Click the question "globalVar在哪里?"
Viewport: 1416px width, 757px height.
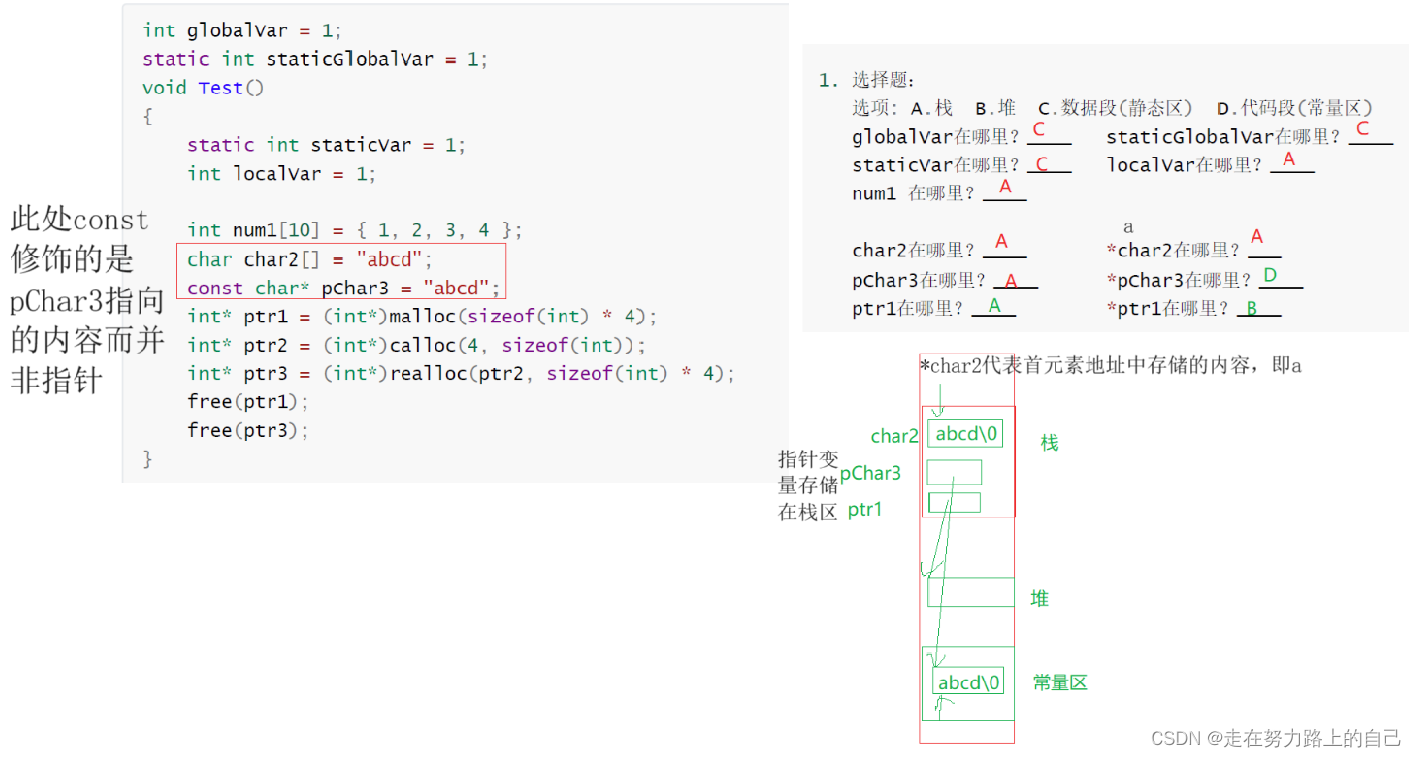pyautogui.click(x=937, y=137)
